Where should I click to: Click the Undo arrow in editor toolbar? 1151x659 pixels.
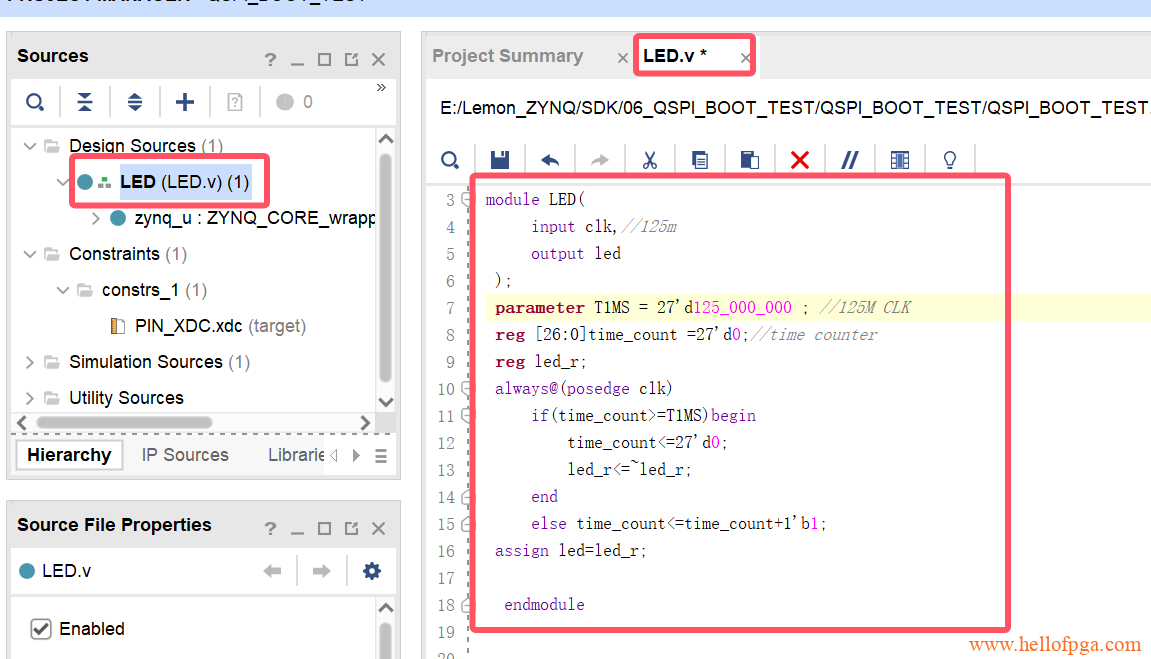click(550, 160)
